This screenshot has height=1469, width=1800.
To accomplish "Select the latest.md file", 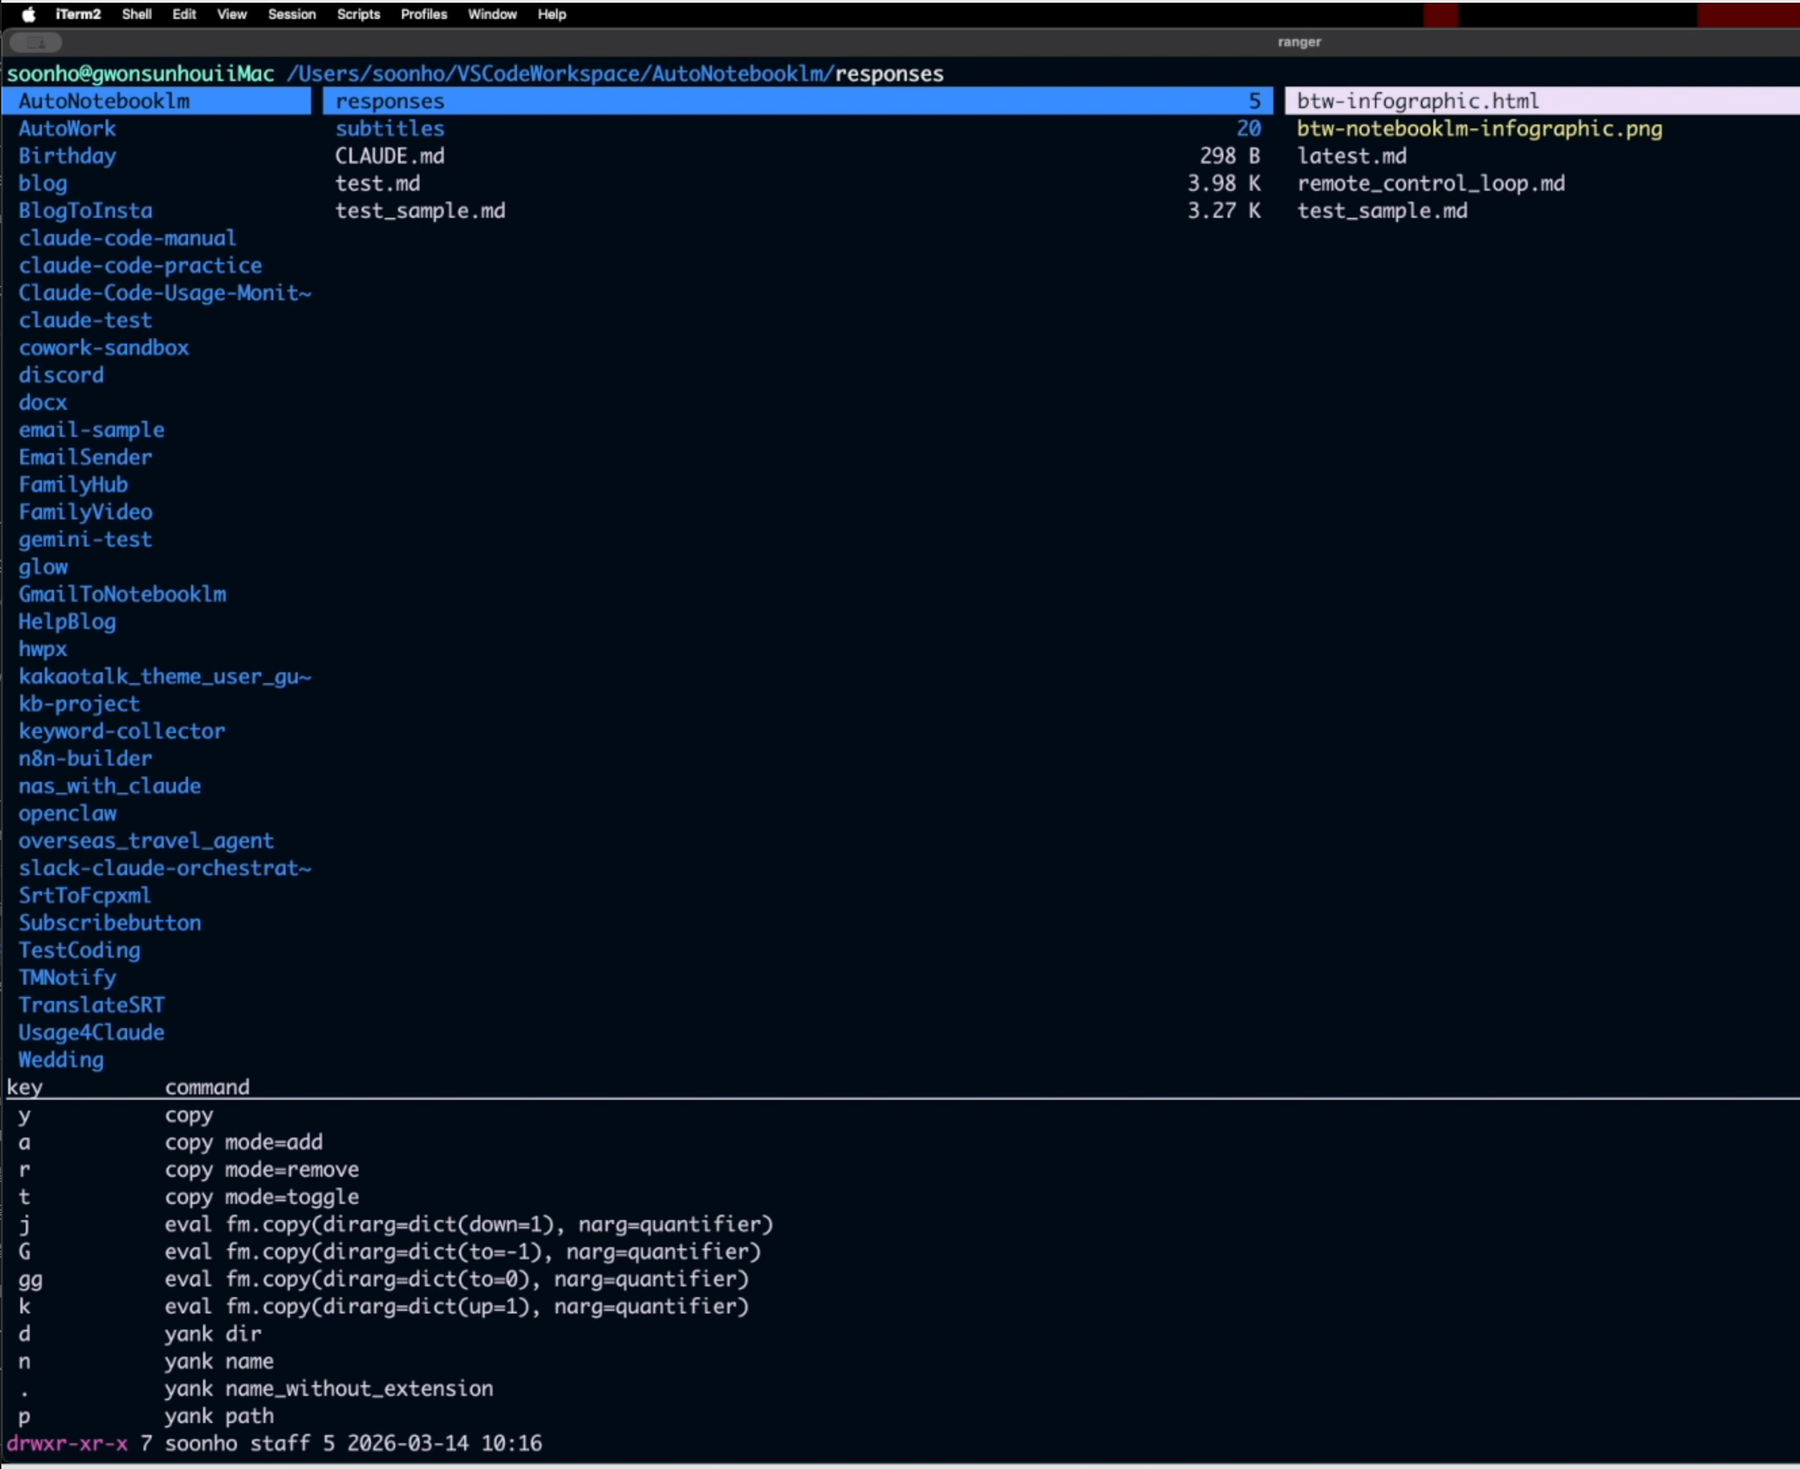I will pyautogui.click(x=1351, y=156).
